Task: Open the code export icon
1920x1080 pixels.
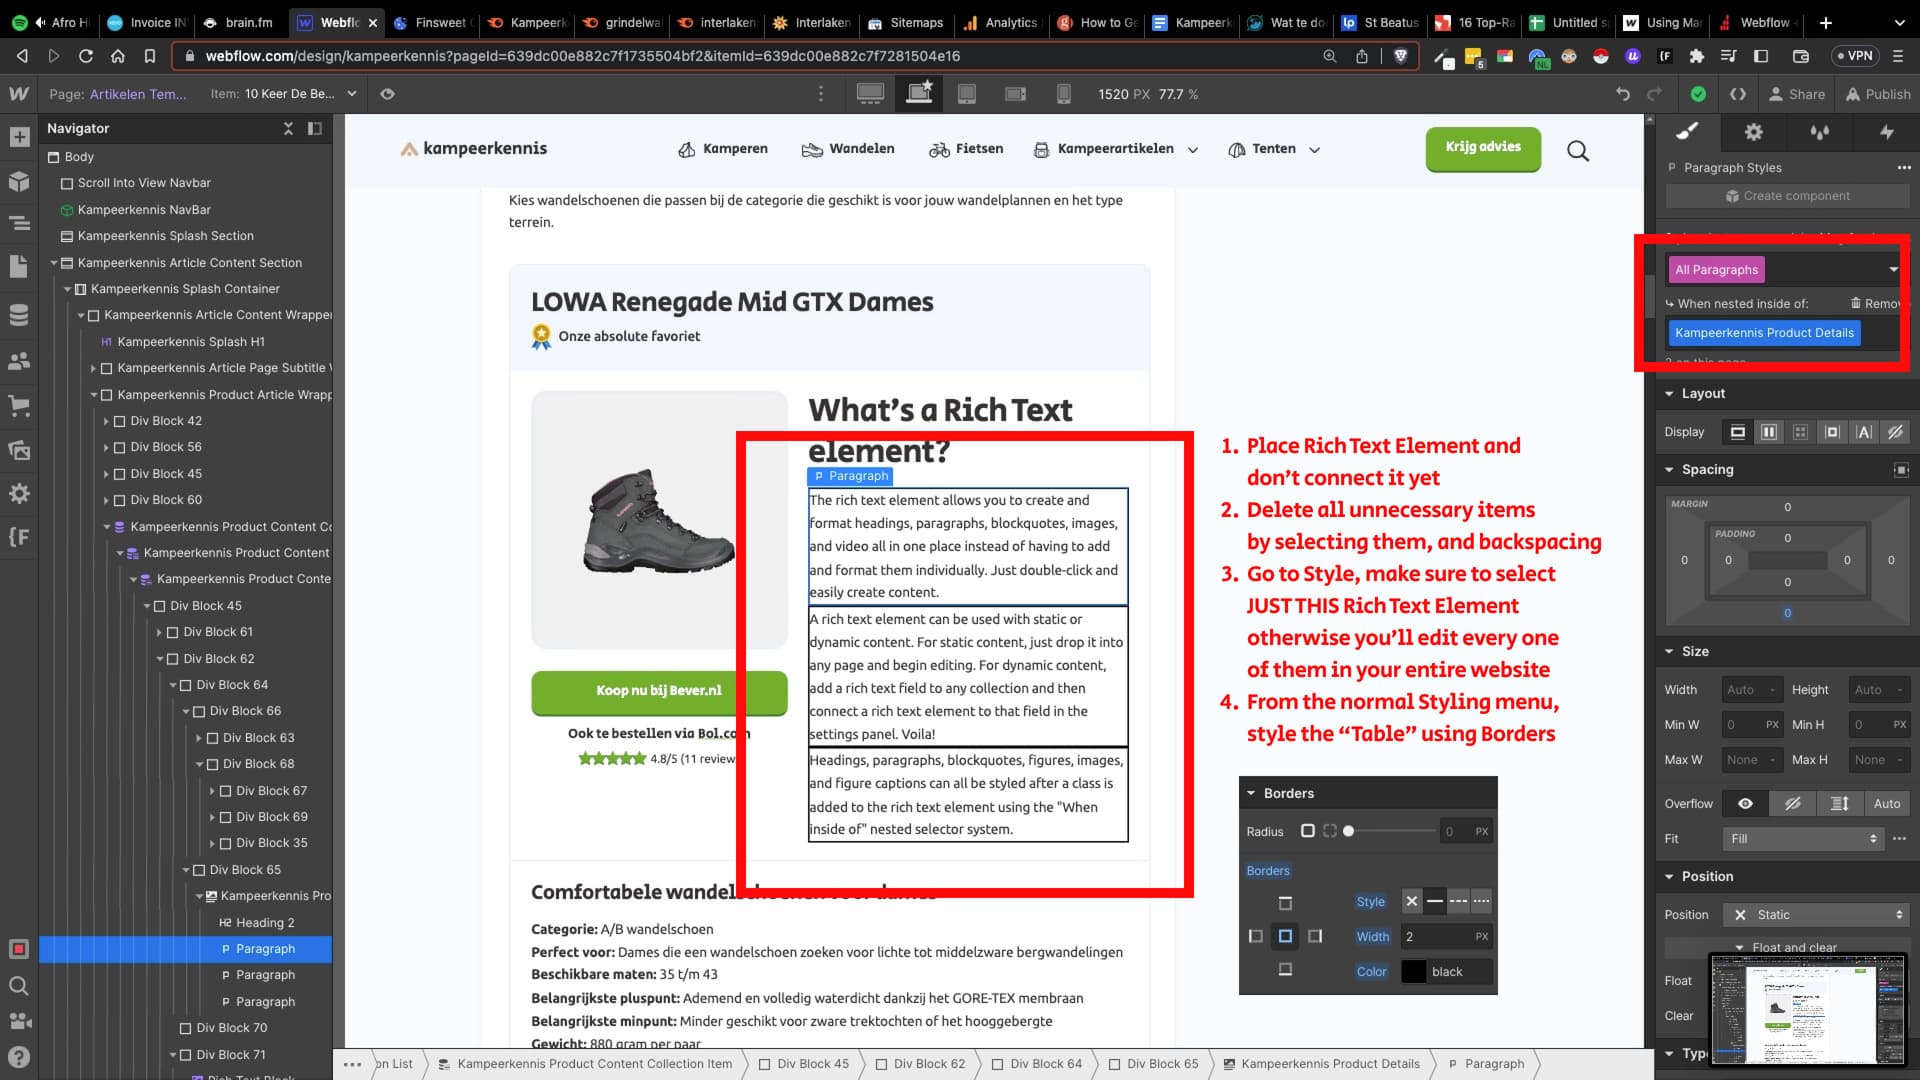Action: pos(1738,94)
